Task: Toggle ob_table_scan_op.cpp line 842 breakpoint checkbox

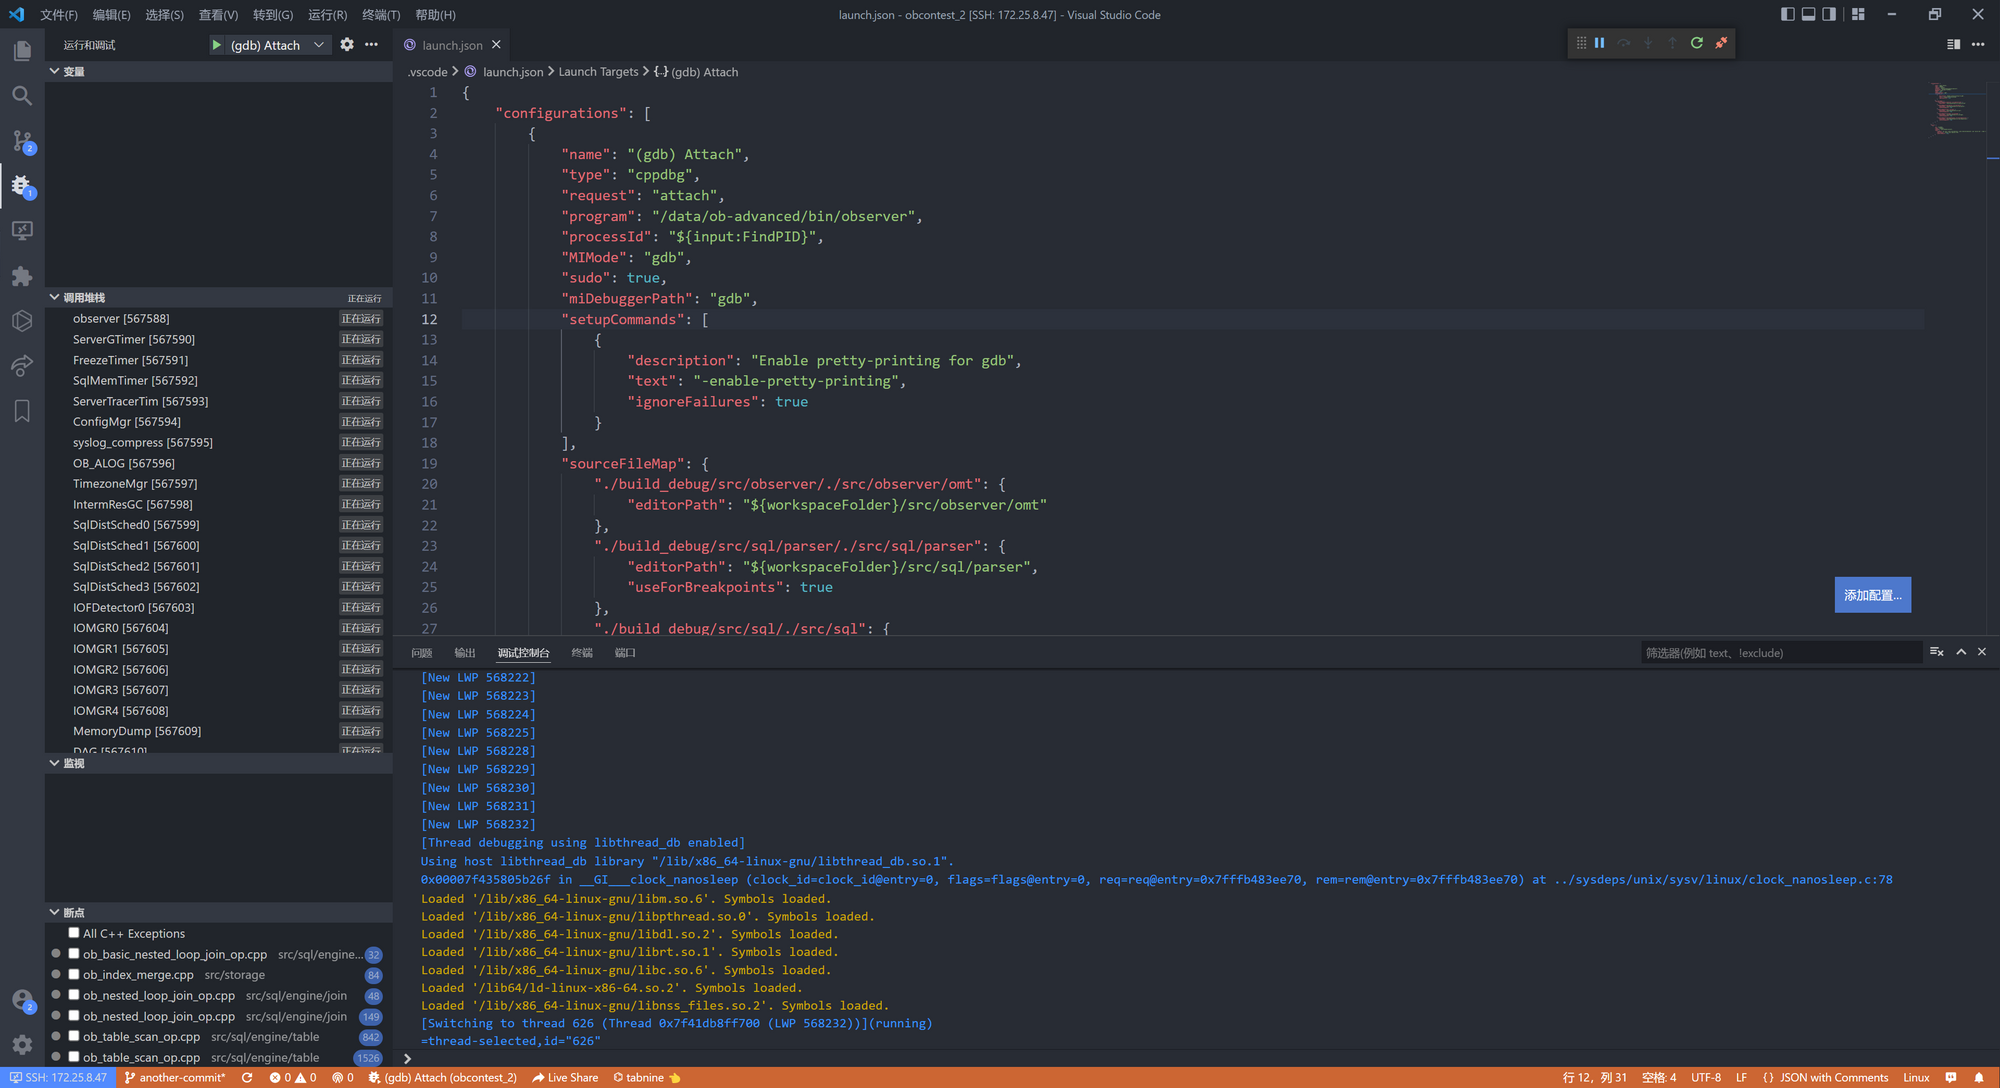Action: point(73,1037)
